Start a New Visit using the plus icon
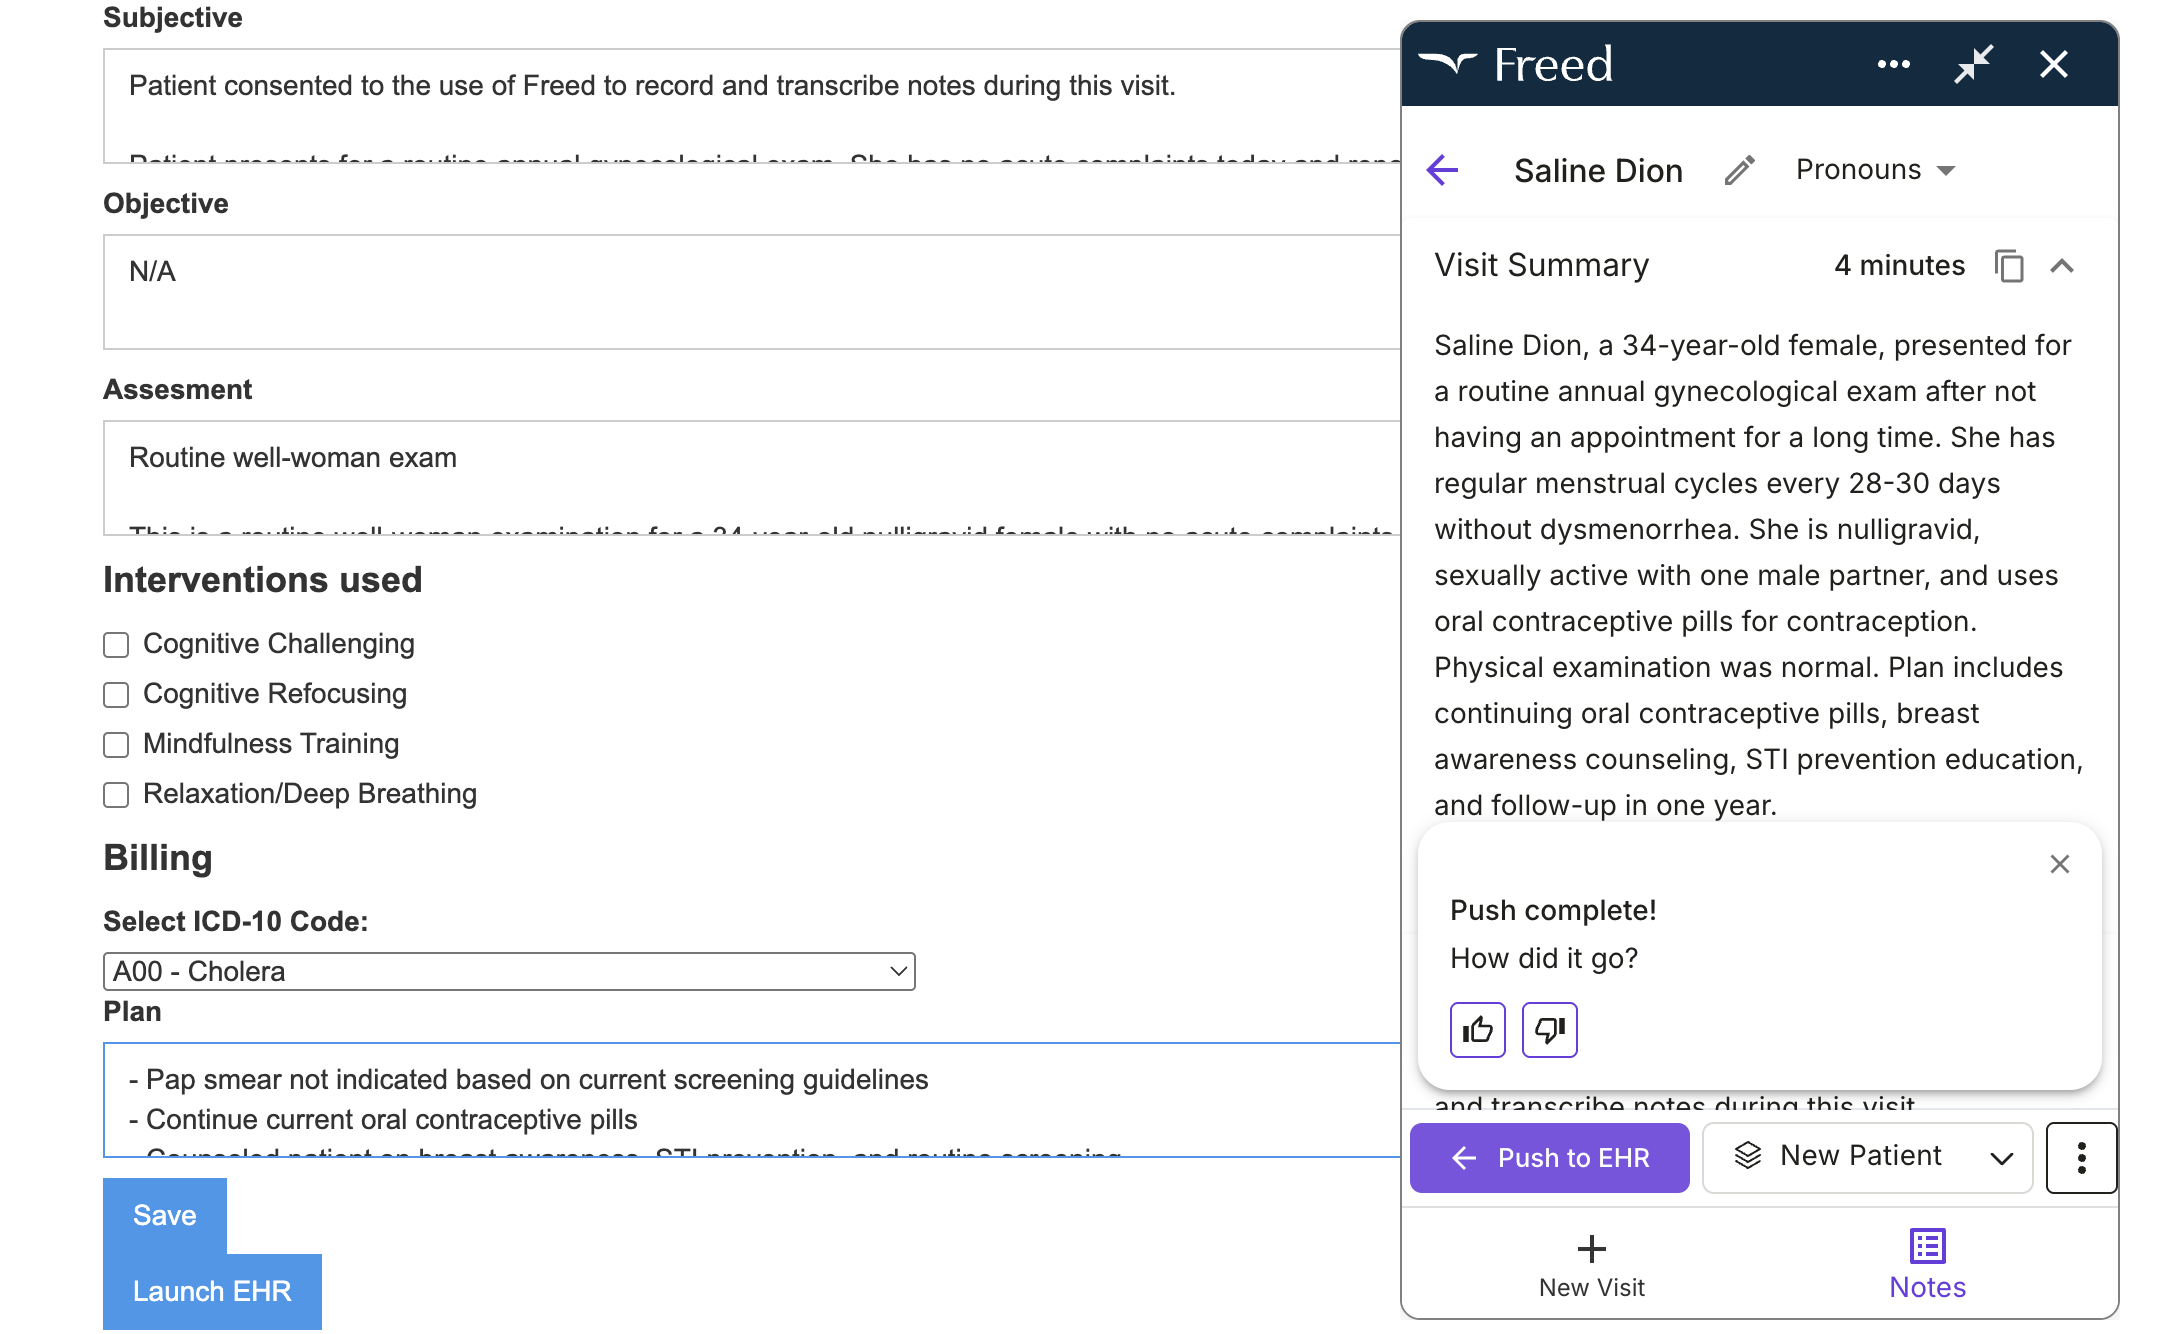This screenshot has width=2168, height=1334. tap(1590, 1250)
